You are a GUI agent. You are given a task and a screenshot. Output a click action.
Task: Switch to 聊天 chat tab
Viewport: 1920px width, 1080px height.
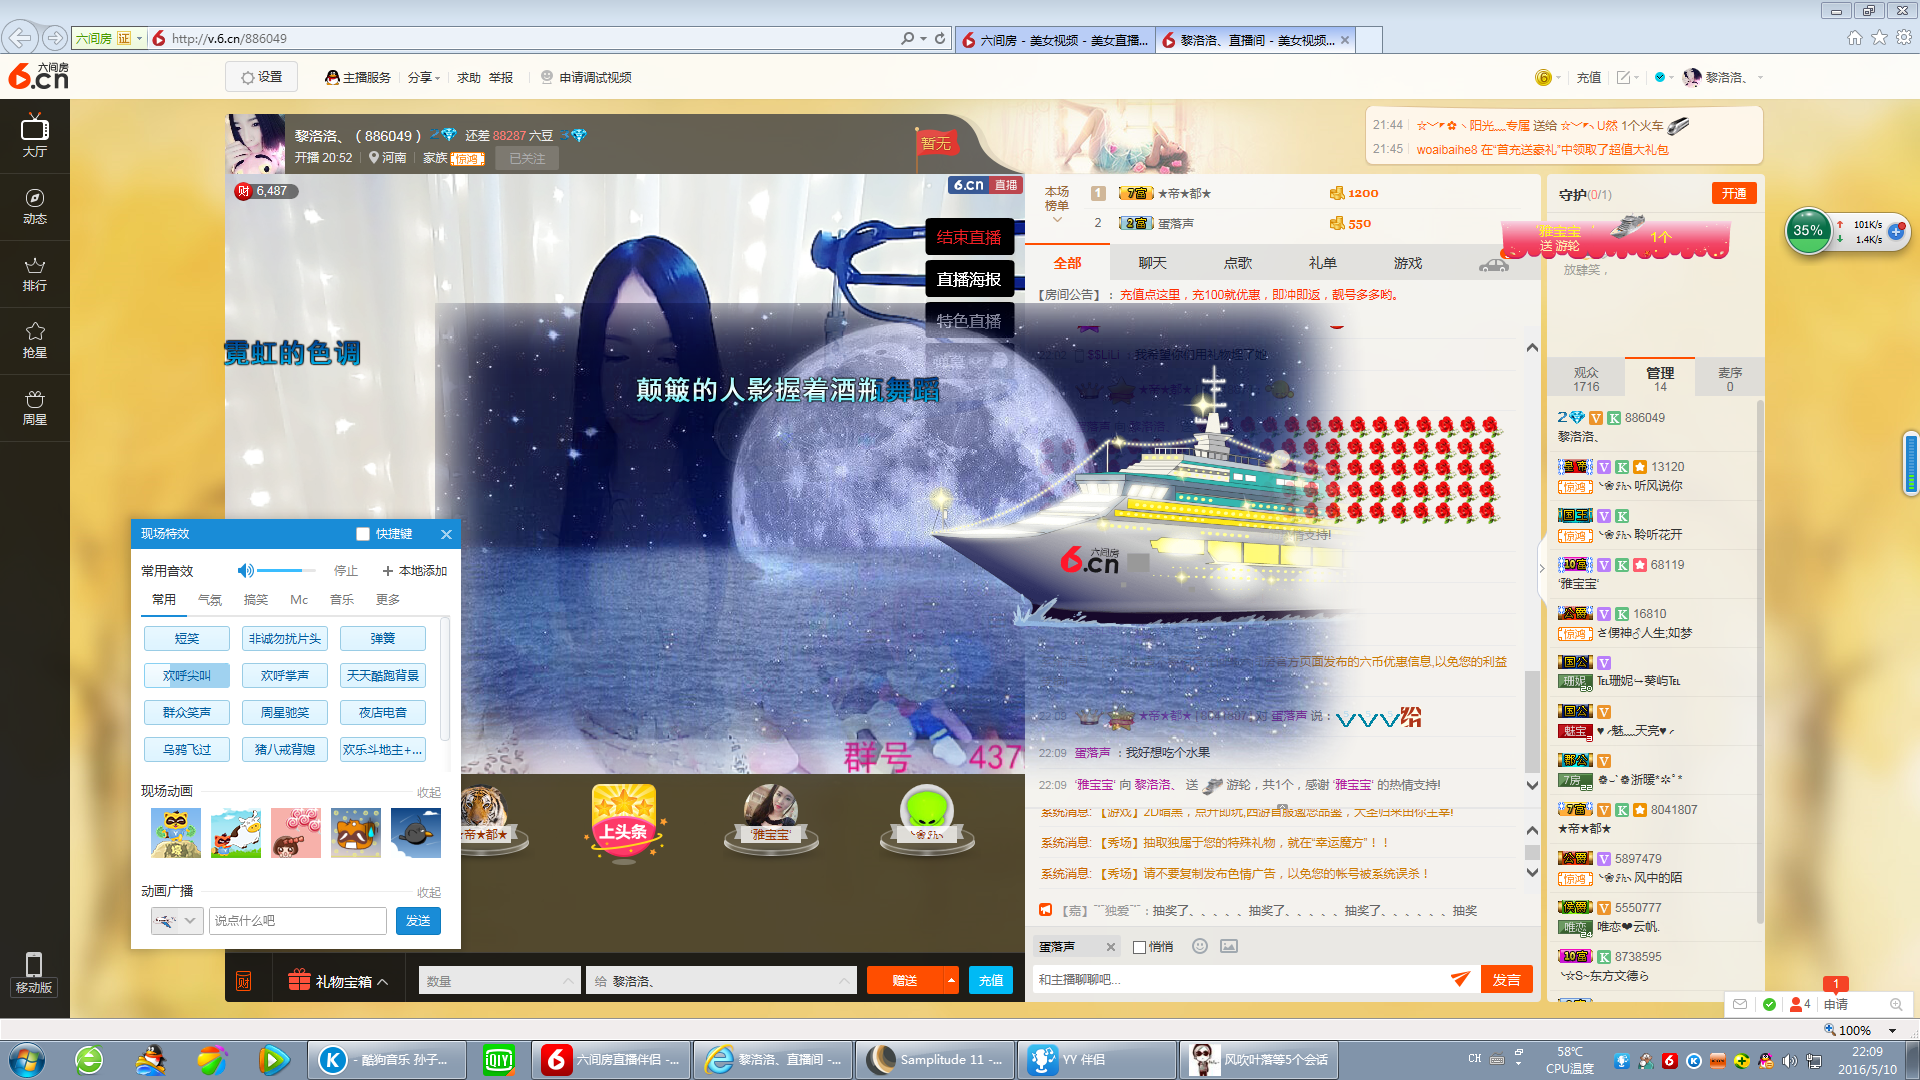(1152, 263)
